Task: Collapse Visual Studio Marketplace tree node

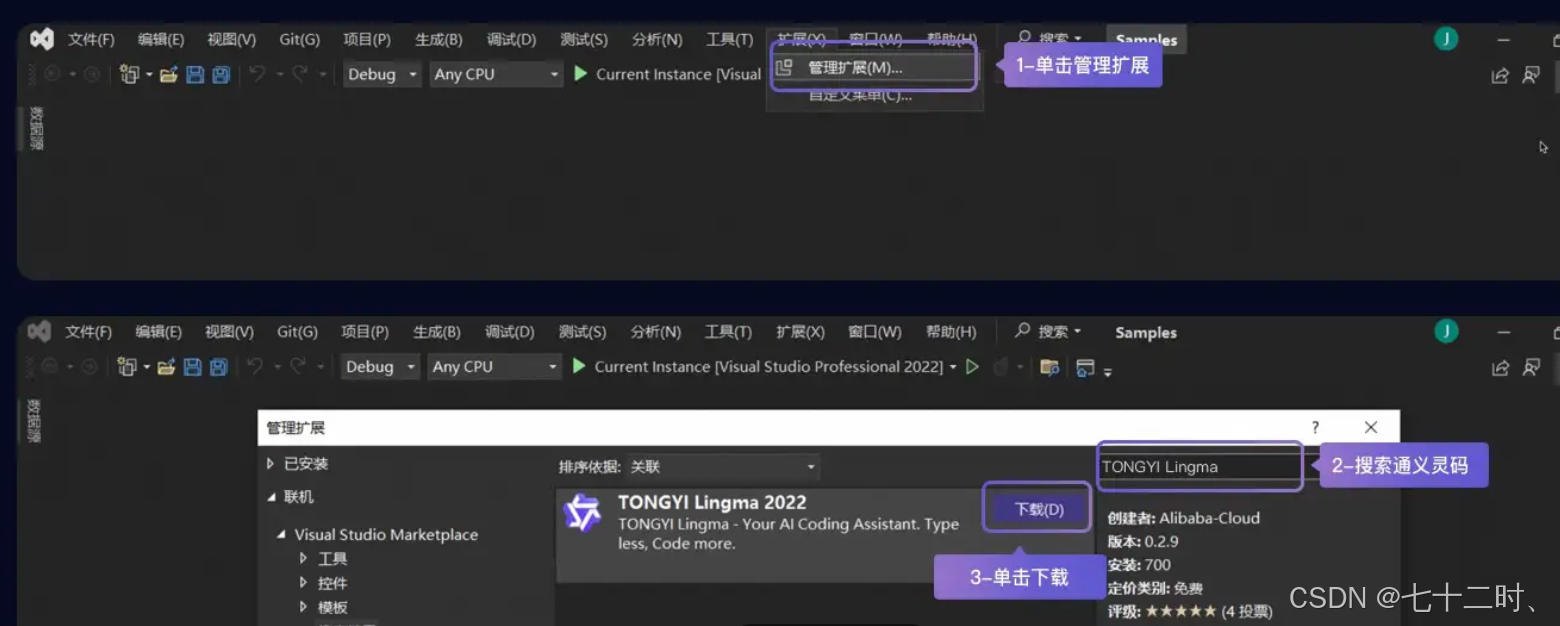Action: tap(281, 535)
